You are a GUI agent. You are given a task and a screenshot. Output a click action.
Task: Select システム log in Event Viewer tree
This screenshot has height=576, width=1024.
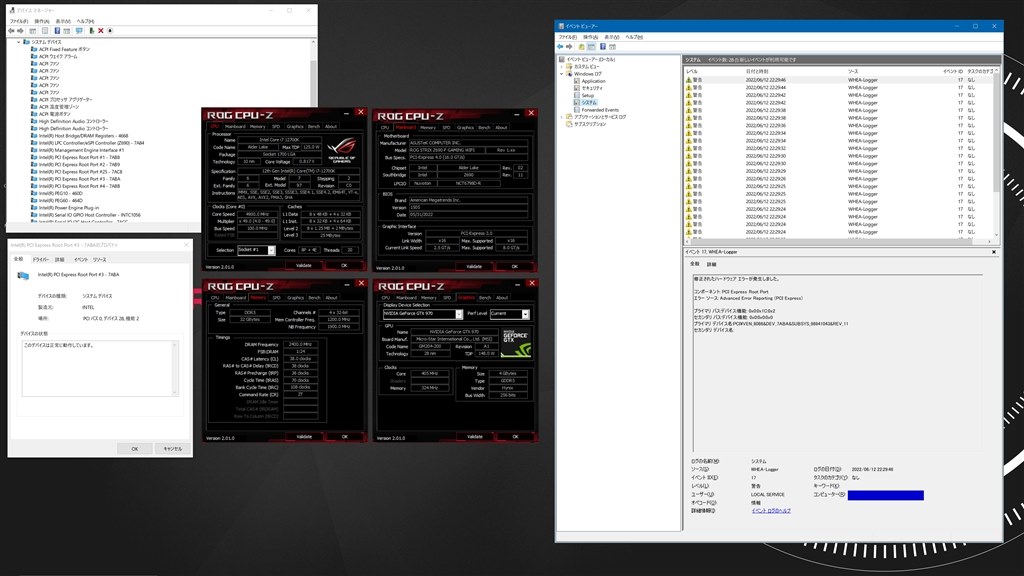589,103
